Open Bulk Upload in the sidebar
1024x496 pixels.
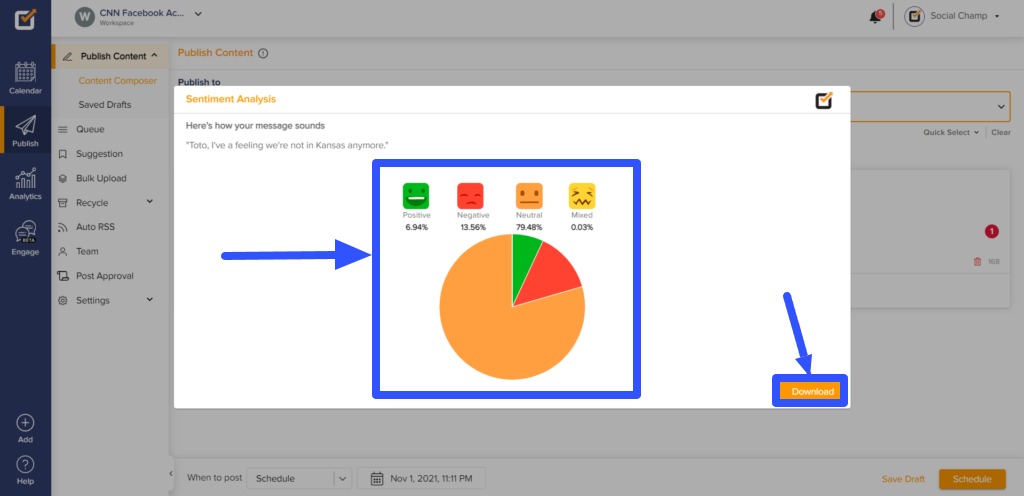click(x=101, y=178)
